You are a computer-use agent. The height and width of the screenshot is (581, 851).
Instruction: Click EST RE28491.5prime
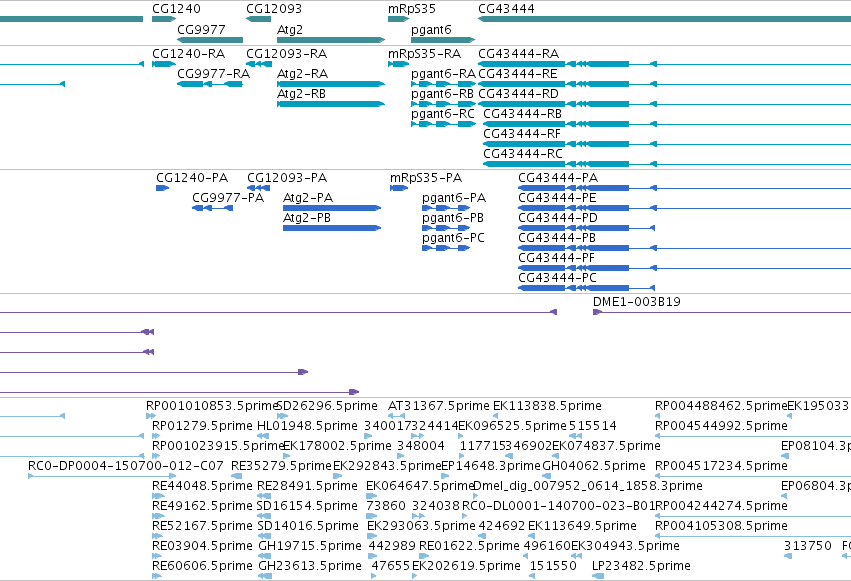[x=307, y=487]
